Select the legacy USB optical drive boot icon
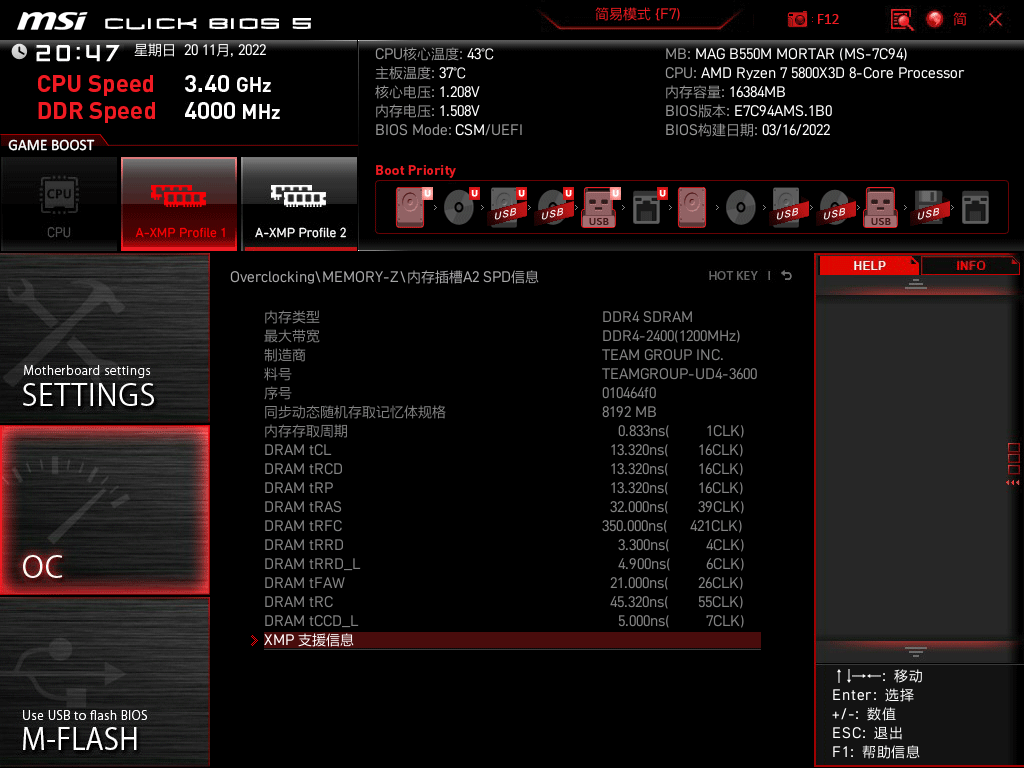 click(x=835, y=207)
